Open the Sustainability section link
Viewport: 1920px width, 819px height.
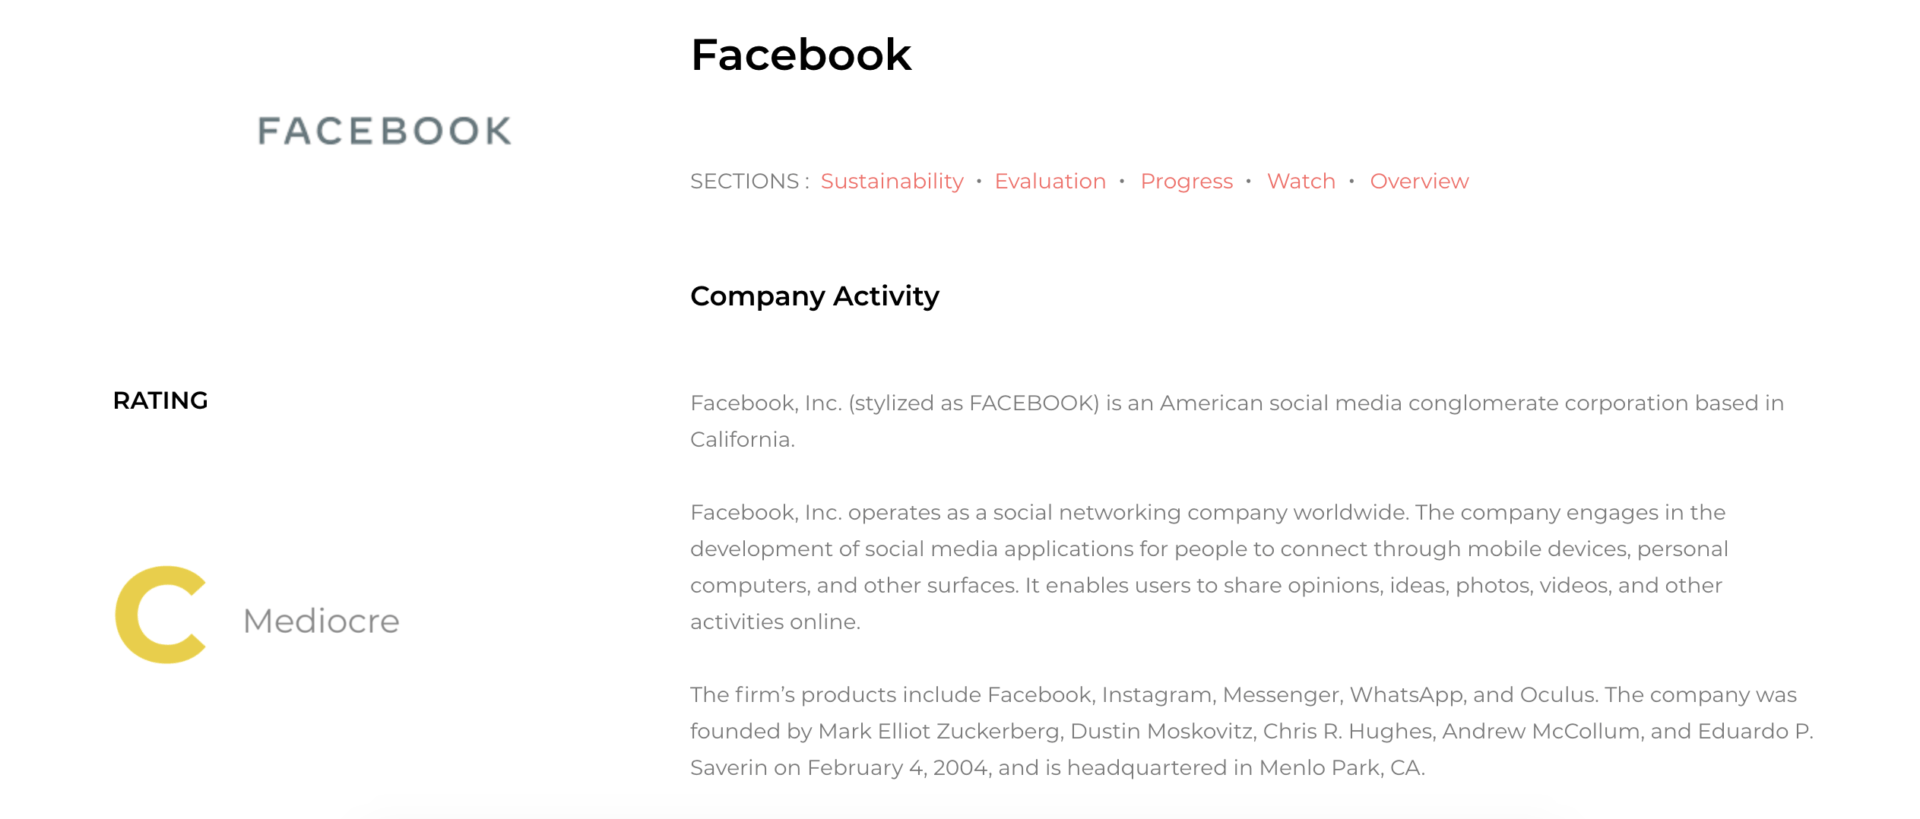pos(892,181)
